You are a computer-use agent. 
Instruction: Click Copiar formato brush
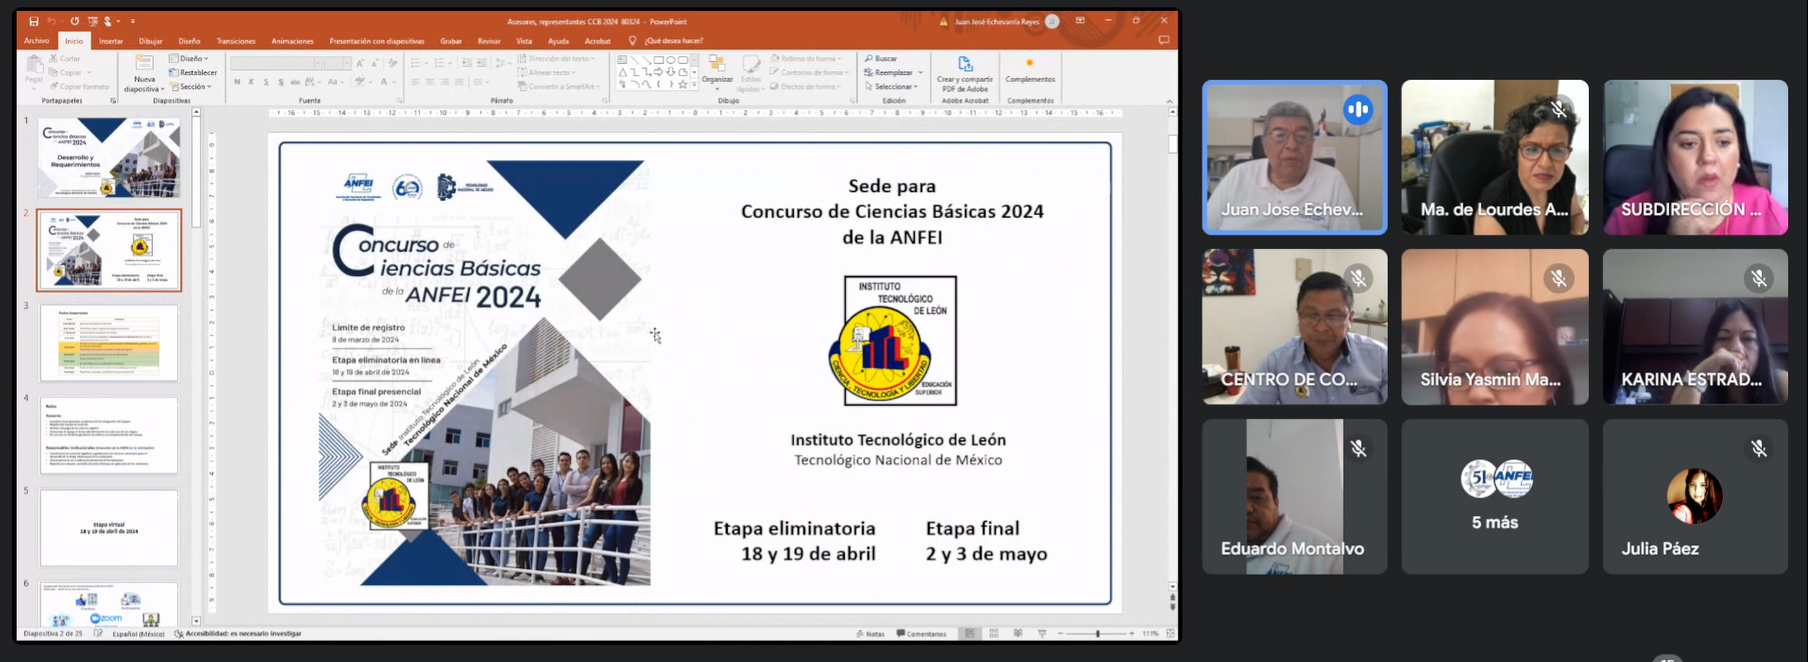click(80, 87)
